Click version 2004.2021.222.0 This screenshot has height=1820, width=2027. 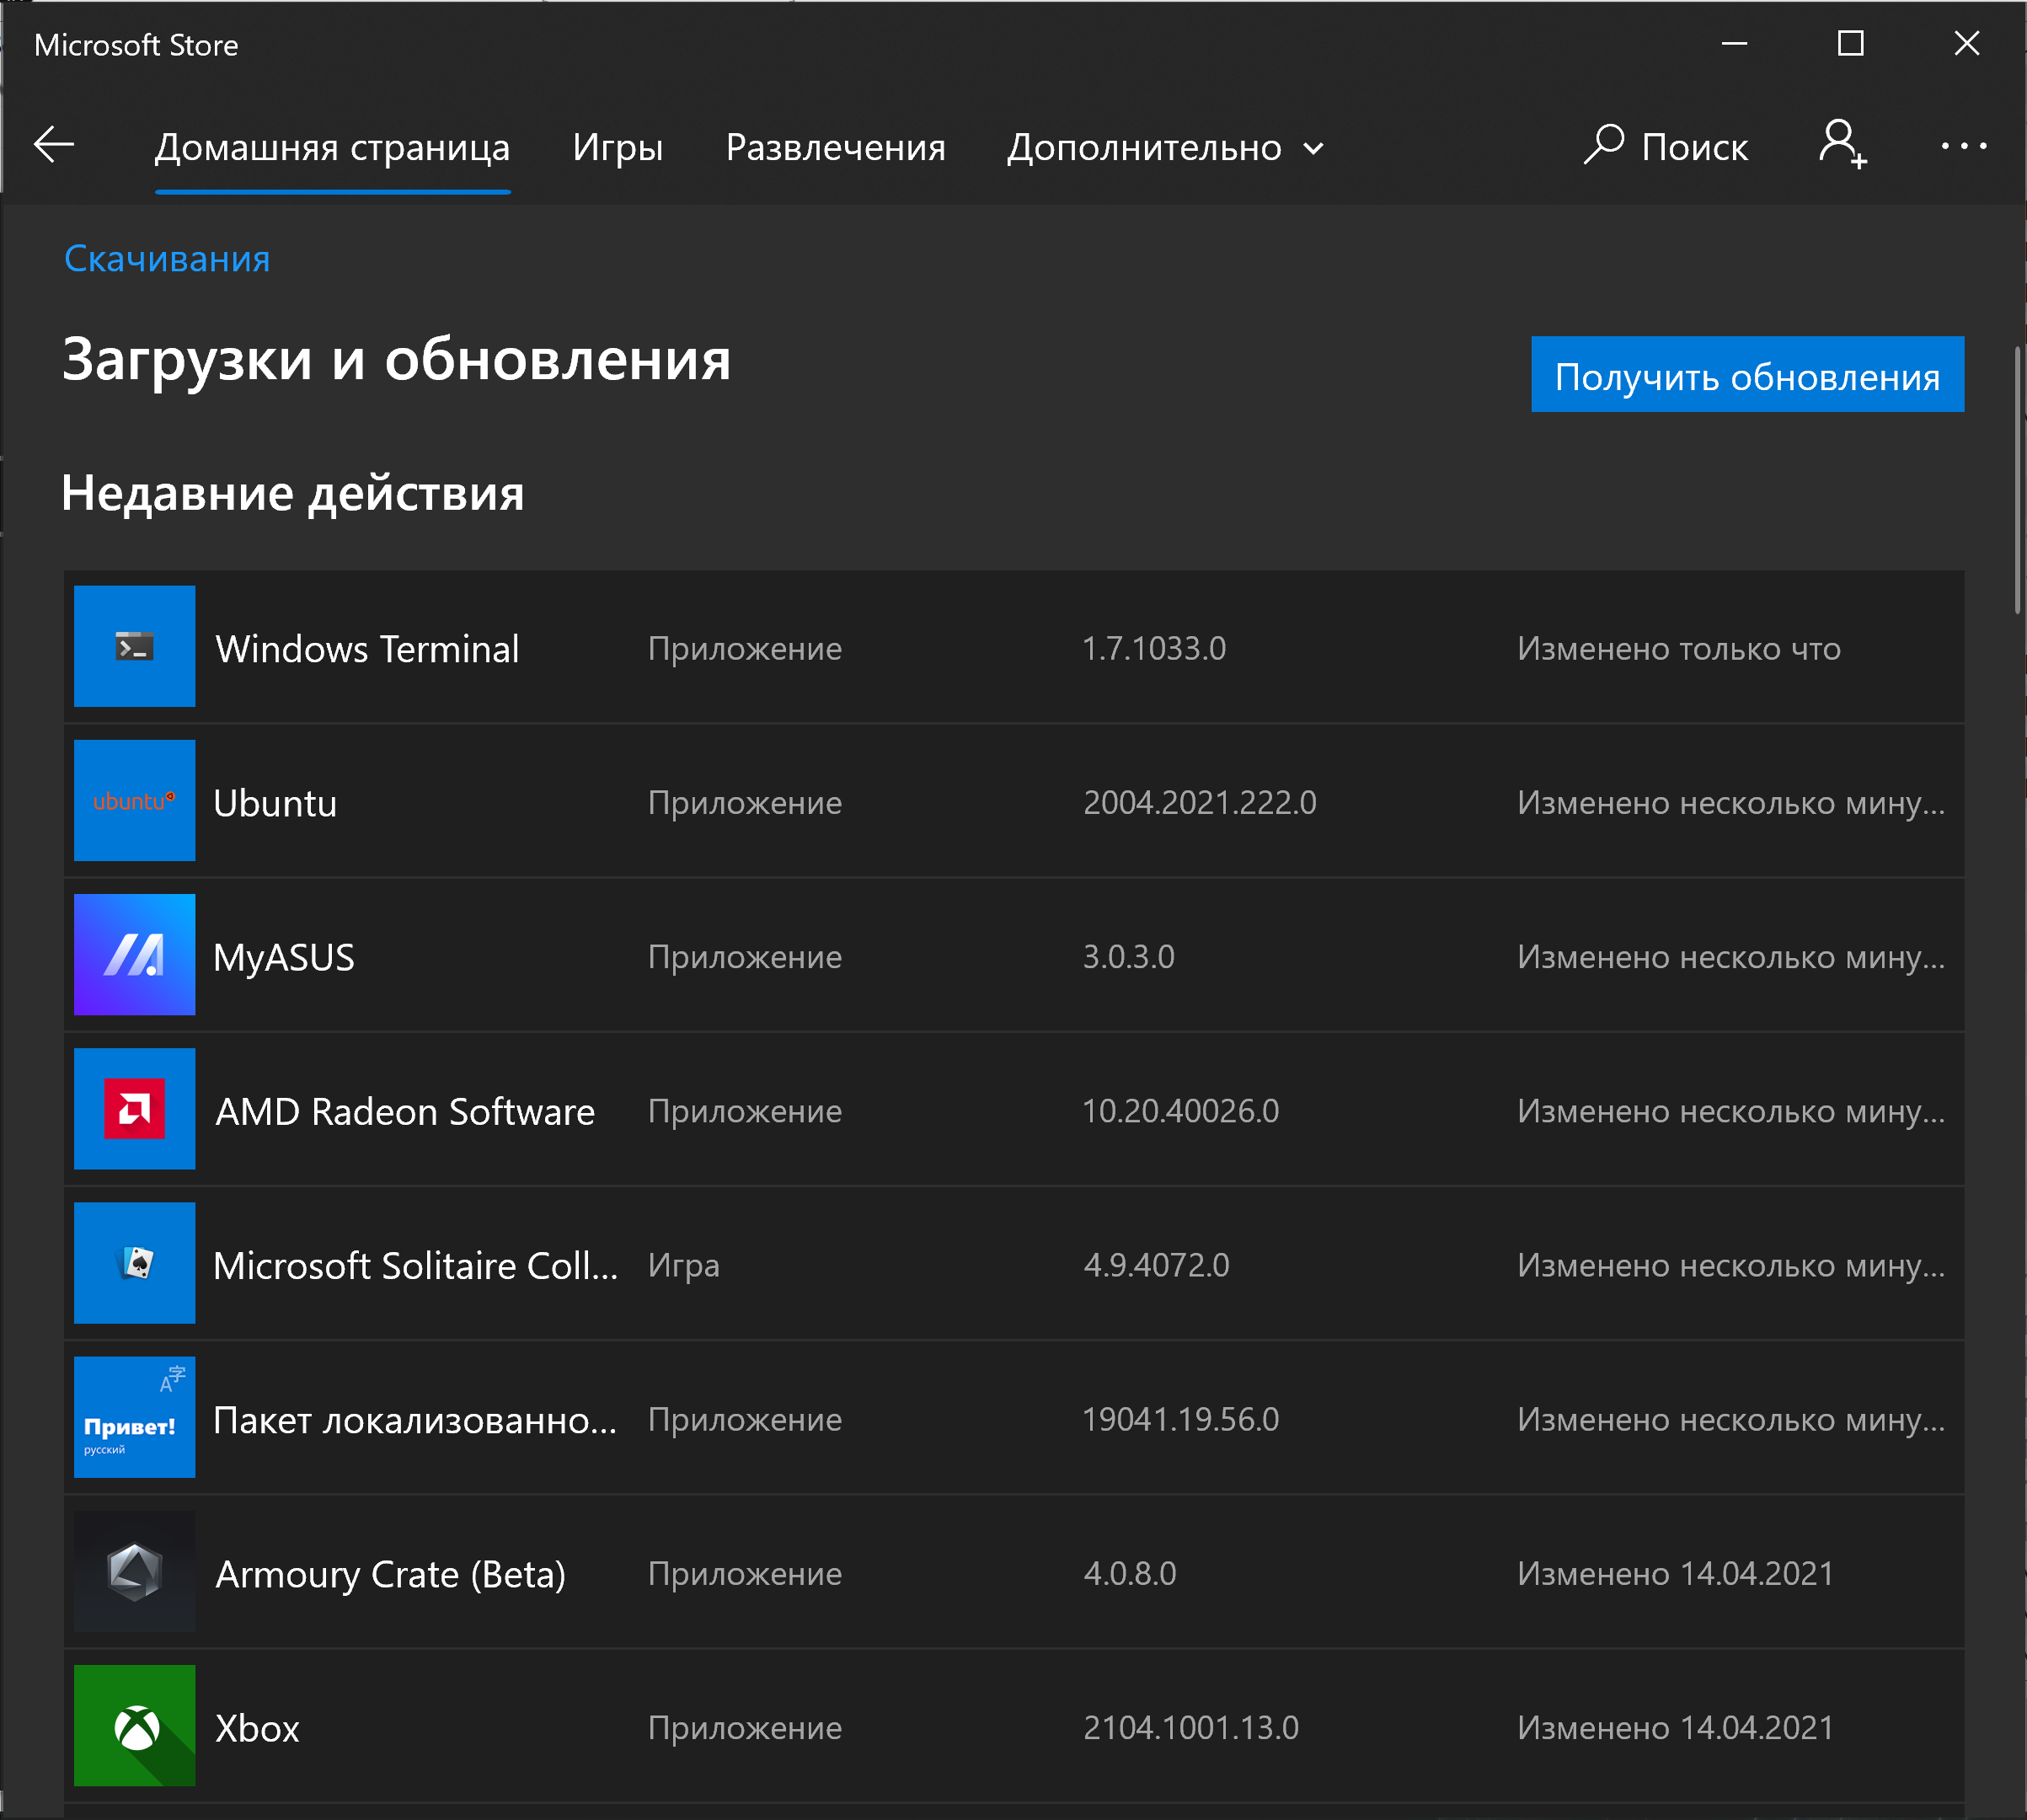click(x=1200, y=802)
